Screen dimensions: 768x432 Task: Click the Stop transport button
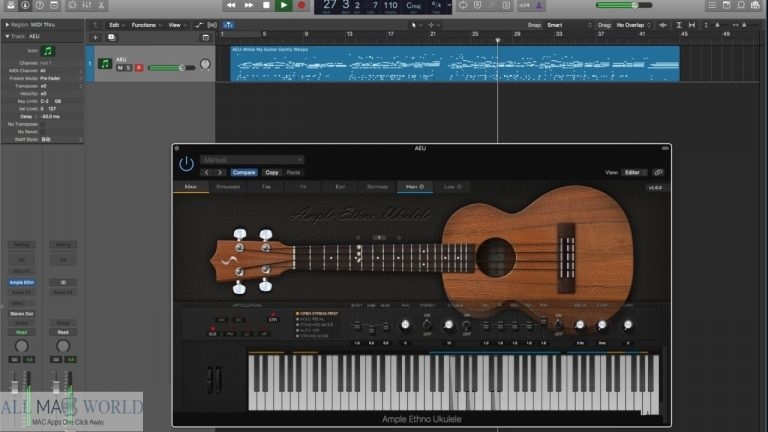point(266,5)
